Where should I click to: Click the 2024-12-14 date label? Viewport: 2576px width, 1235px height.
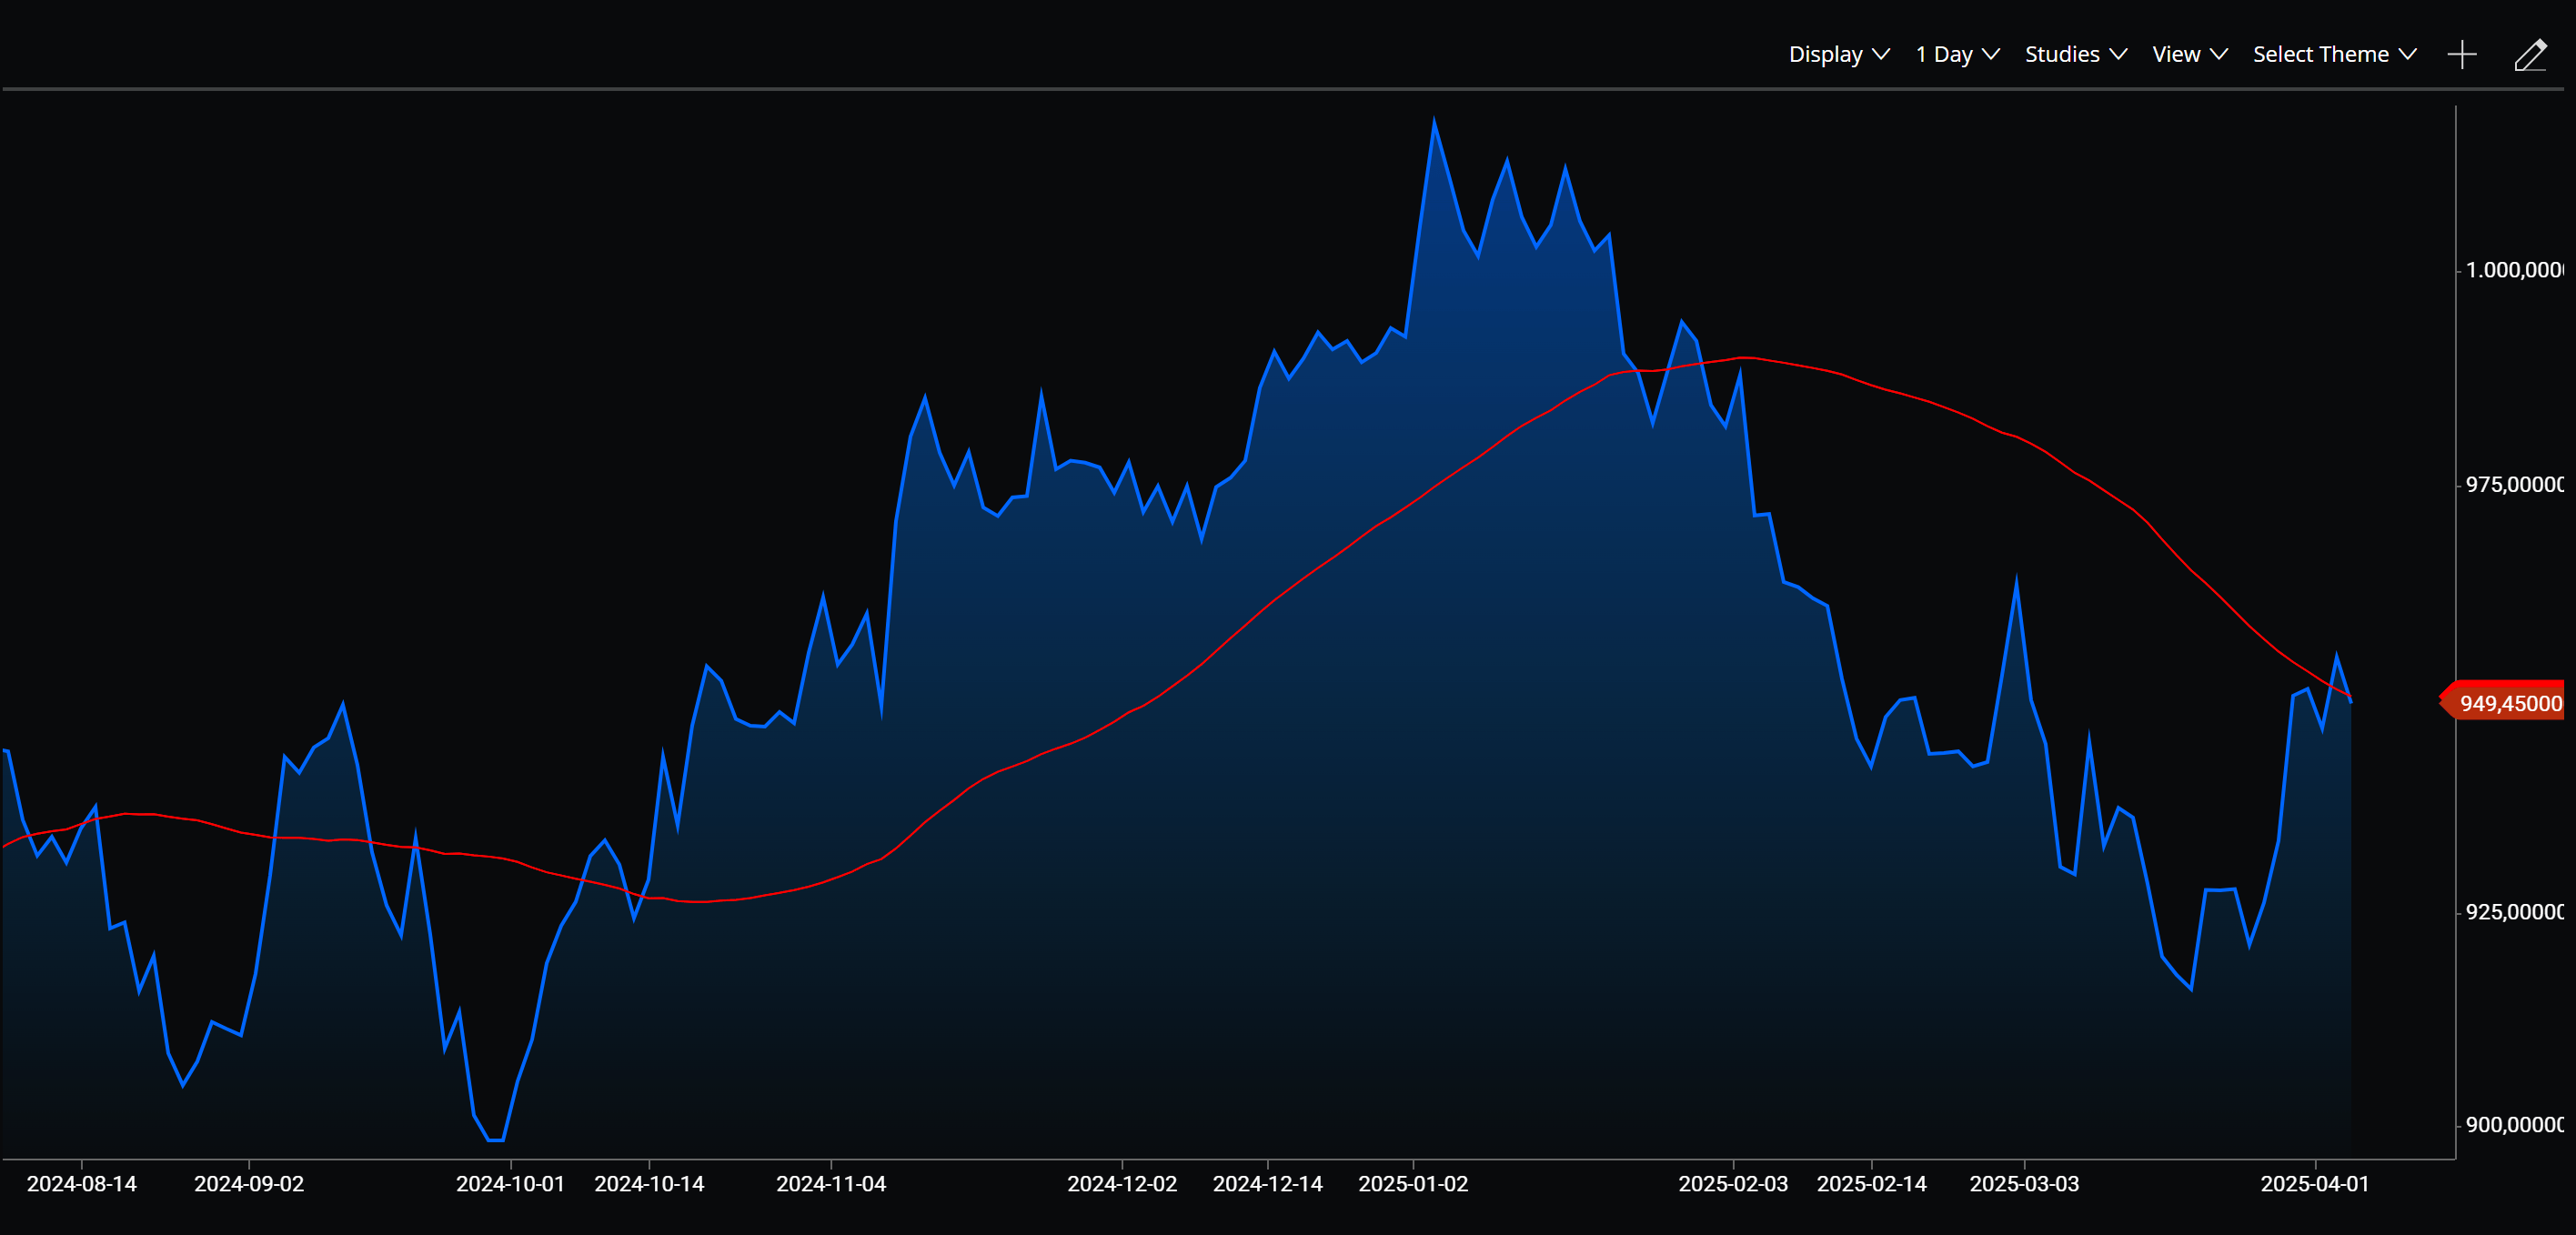pyautogui.click(x=1268, y=1184)
